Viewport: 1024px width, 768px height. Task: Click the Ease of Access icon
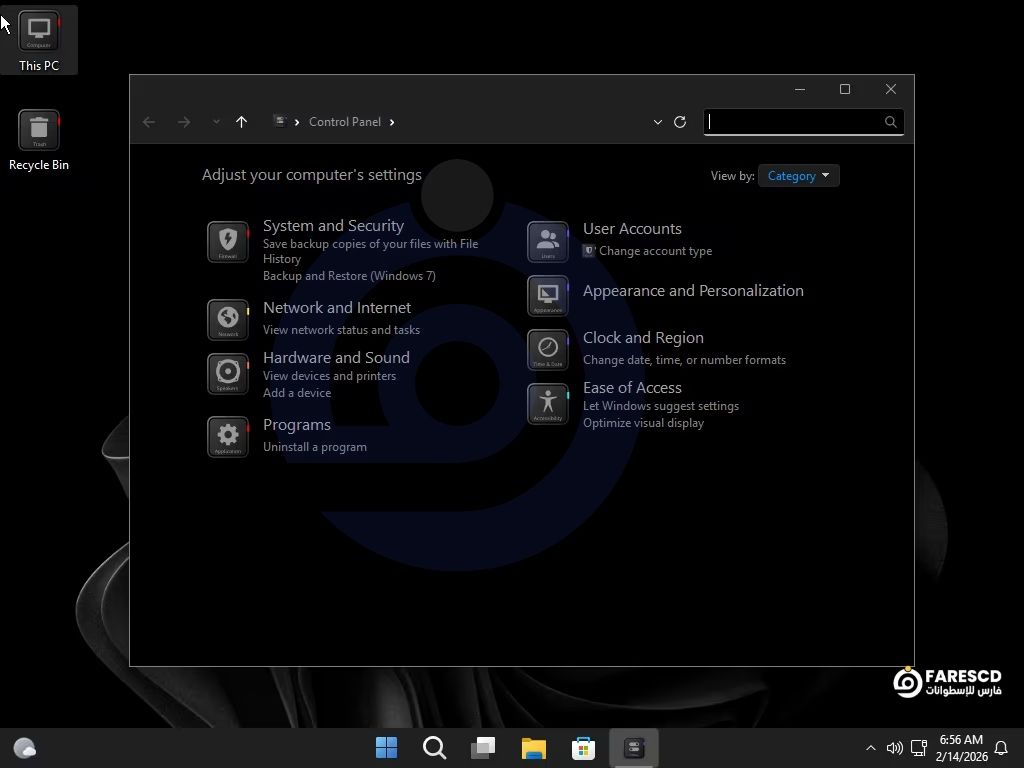point(547,403)
